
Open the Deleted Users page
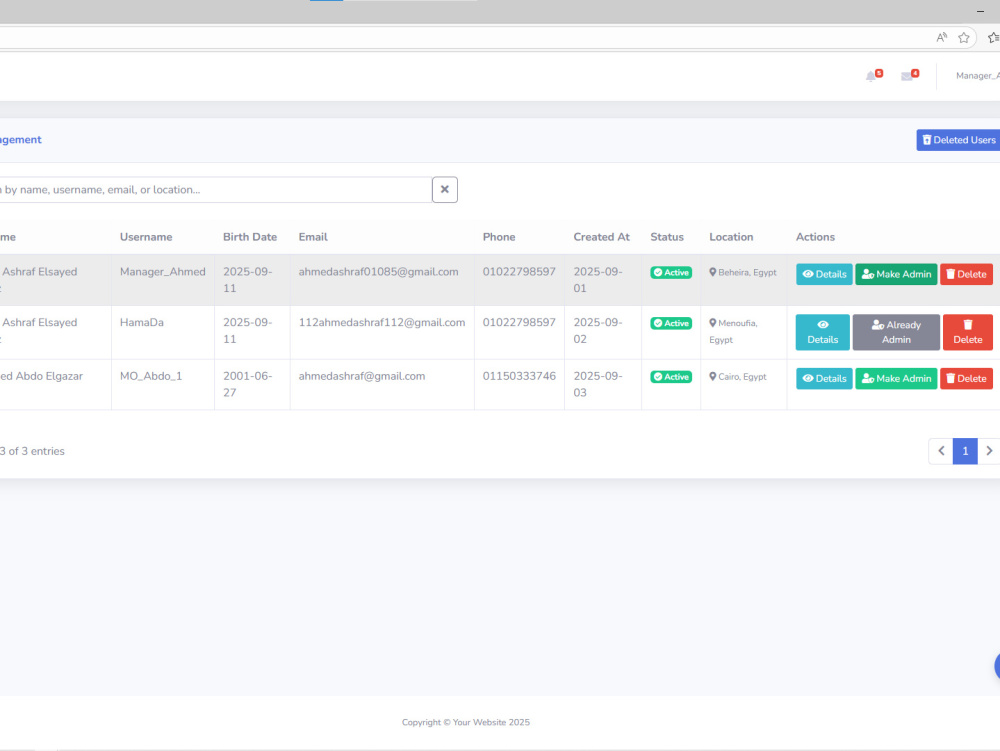tap(958, 140)
